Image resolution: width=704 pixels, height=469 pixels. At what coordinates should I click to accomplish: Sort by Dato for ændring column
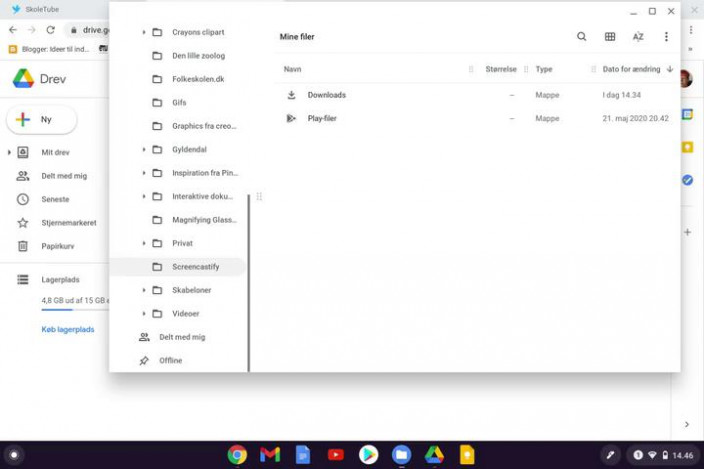[x=631, y=69]
